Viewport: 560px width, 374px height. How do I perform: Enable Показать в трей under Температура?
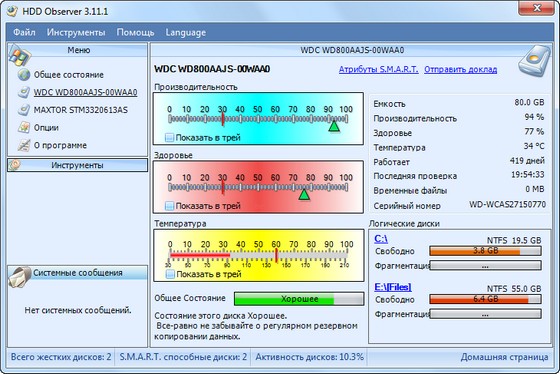[x=170, y=274]
